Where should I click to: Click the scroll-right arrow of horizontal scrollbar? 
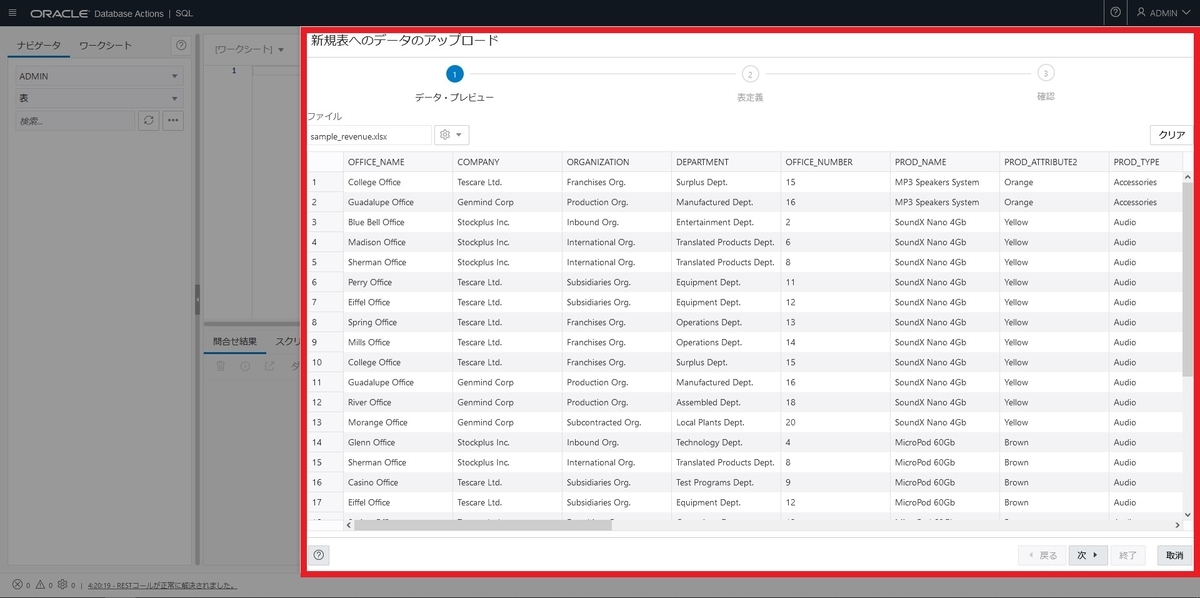pyautogui.click(x=1177, y=525)
